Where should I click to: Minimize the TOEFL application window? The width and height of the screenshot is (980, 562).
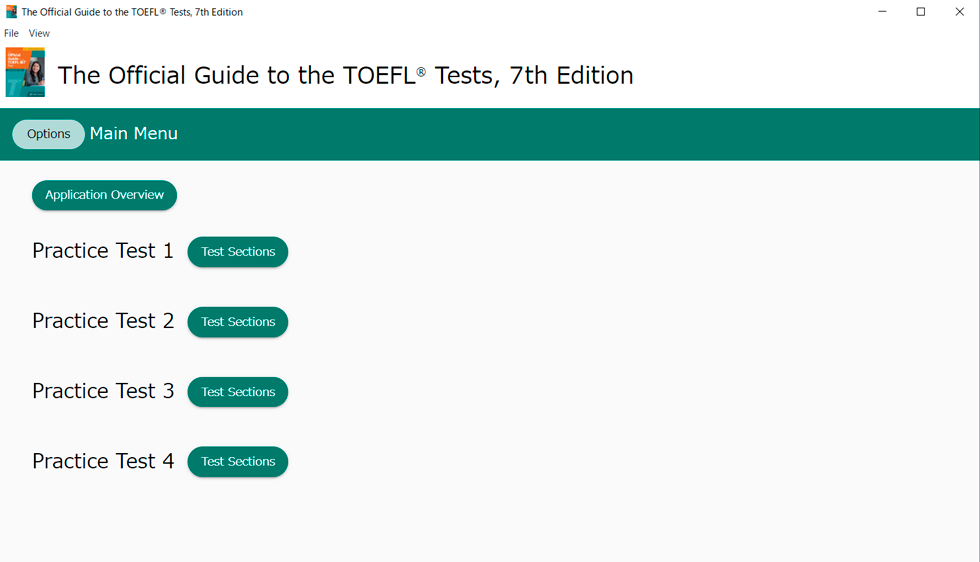[x=882, y=12]
